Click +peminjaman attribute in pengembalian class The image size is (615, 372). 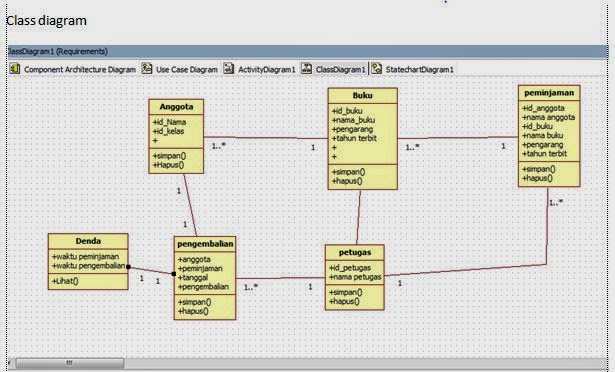200,268
